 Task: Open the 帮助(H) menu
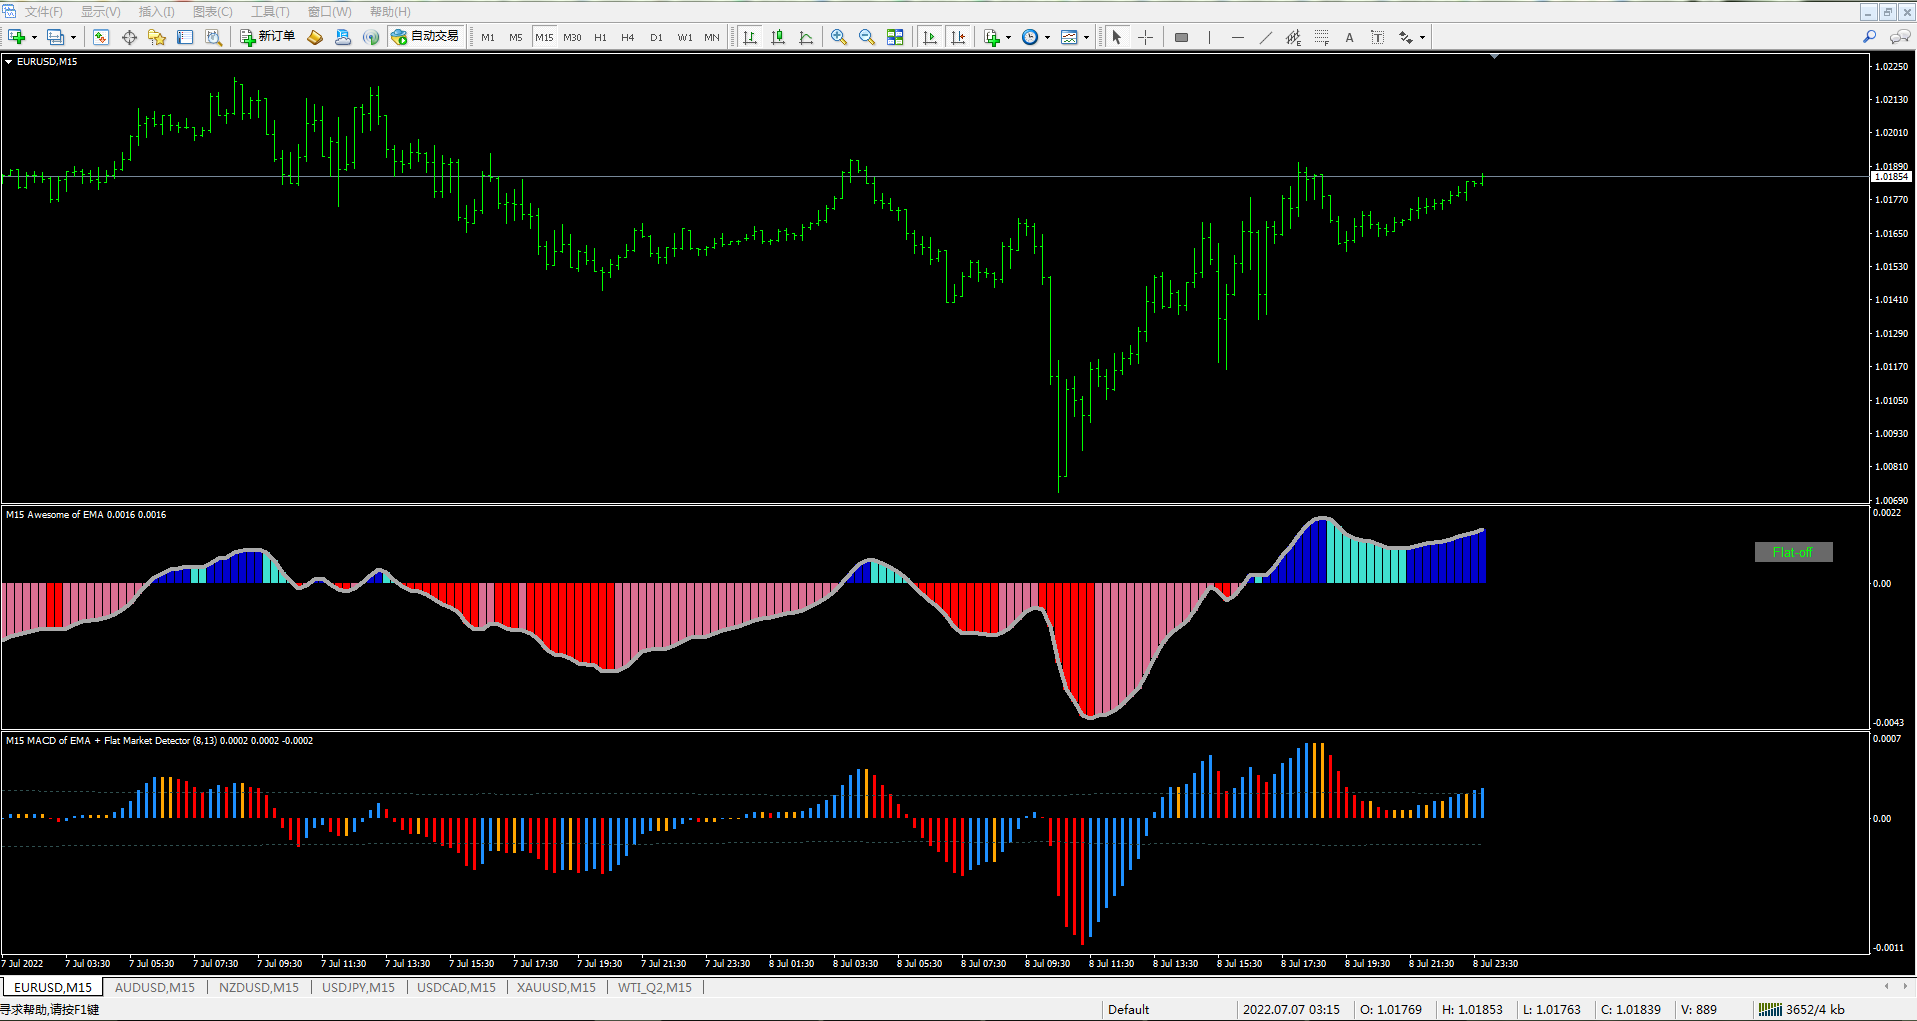[390, 12]
